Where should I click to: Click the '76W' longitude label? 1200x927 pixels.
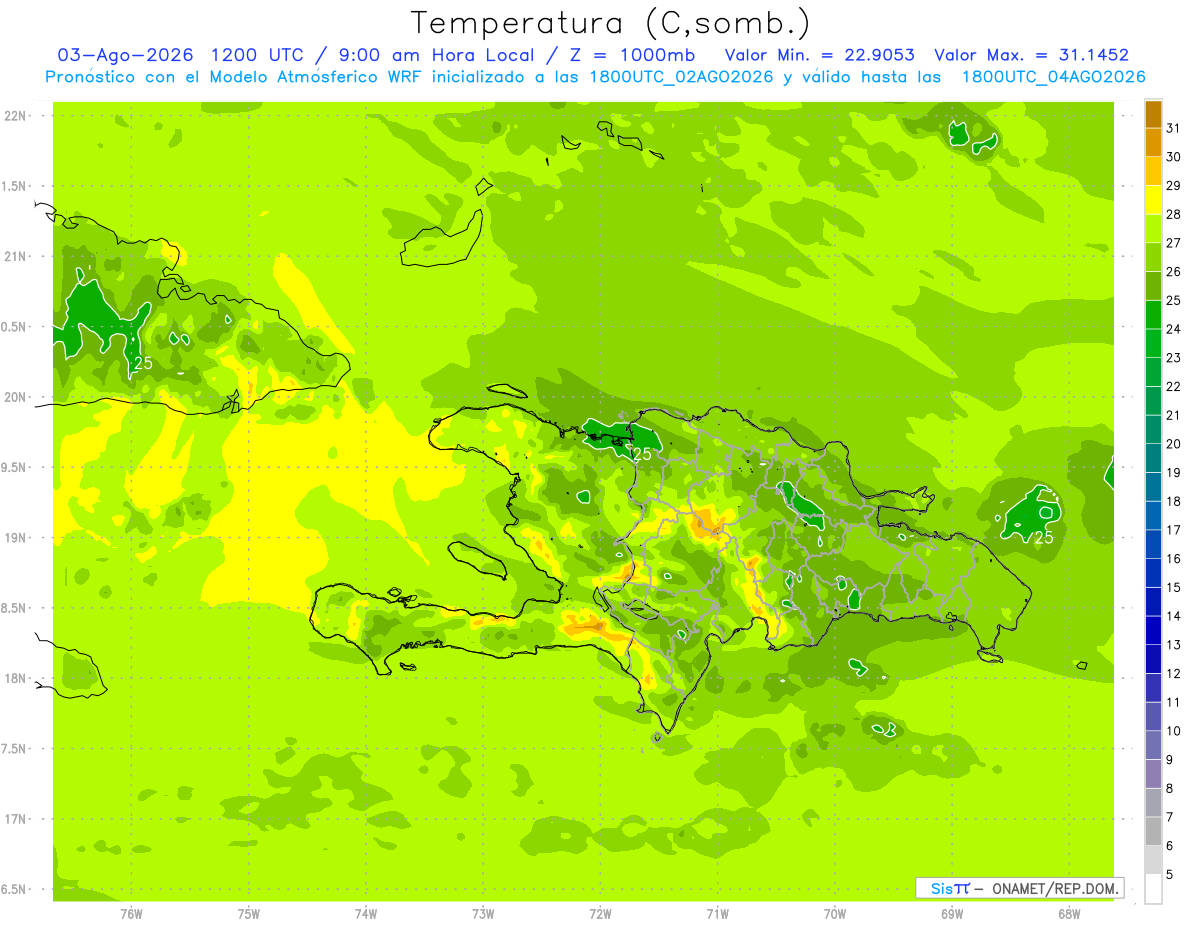[x=131, y=914]
